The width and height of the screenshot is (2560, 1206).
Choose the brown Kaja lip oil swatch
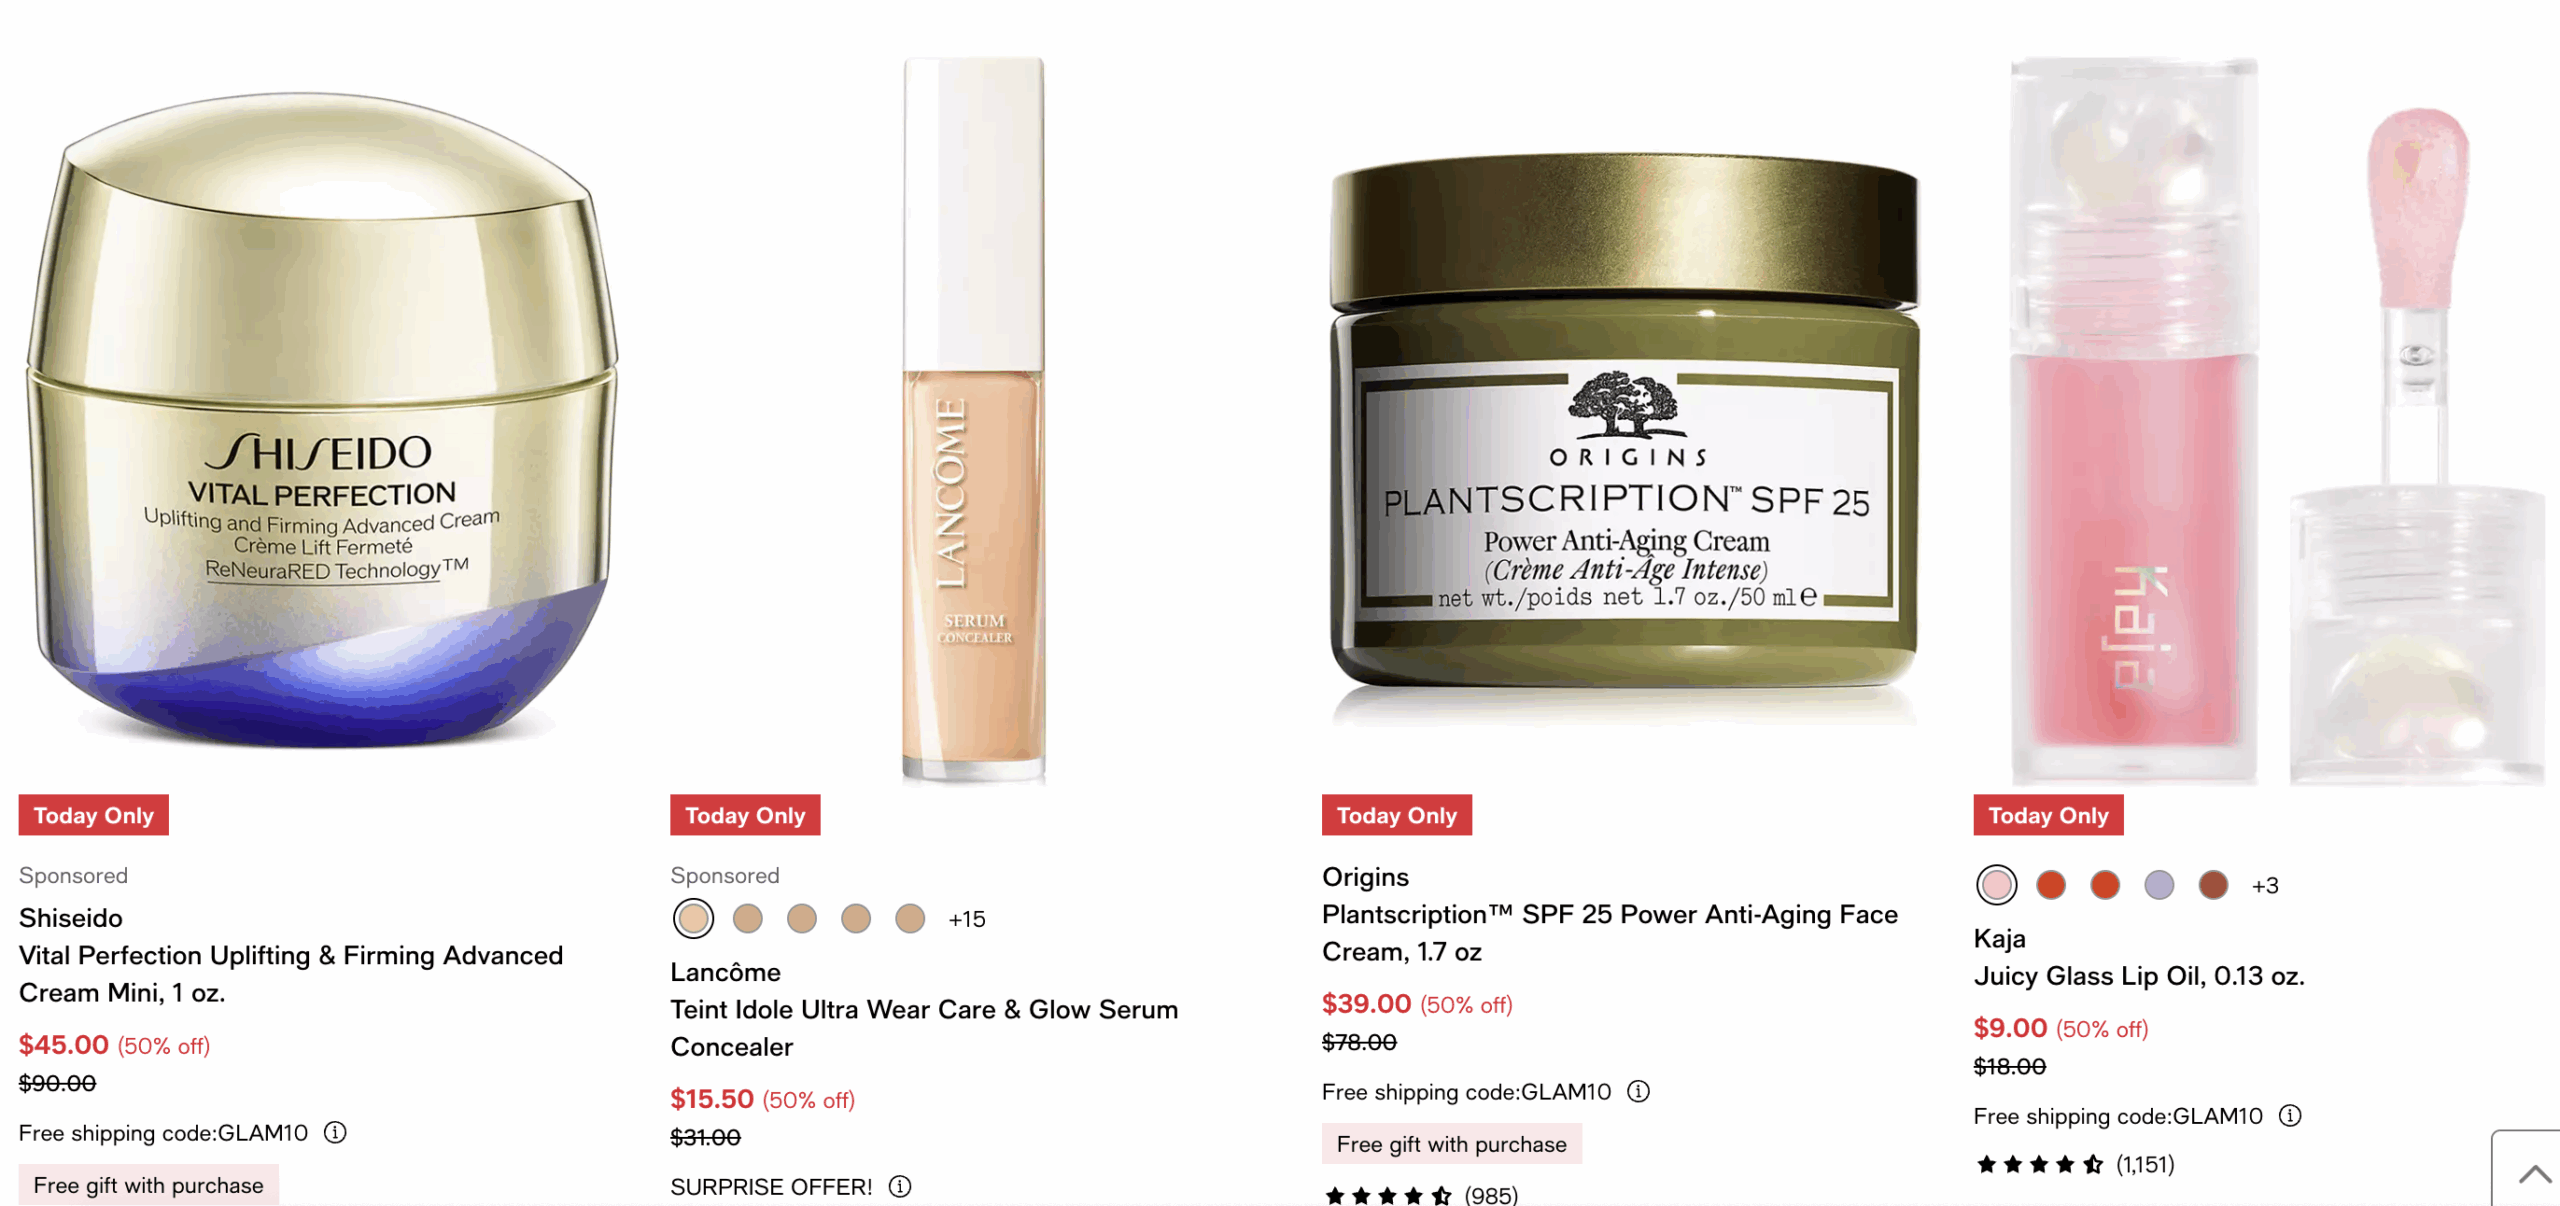click(2213, 885)
